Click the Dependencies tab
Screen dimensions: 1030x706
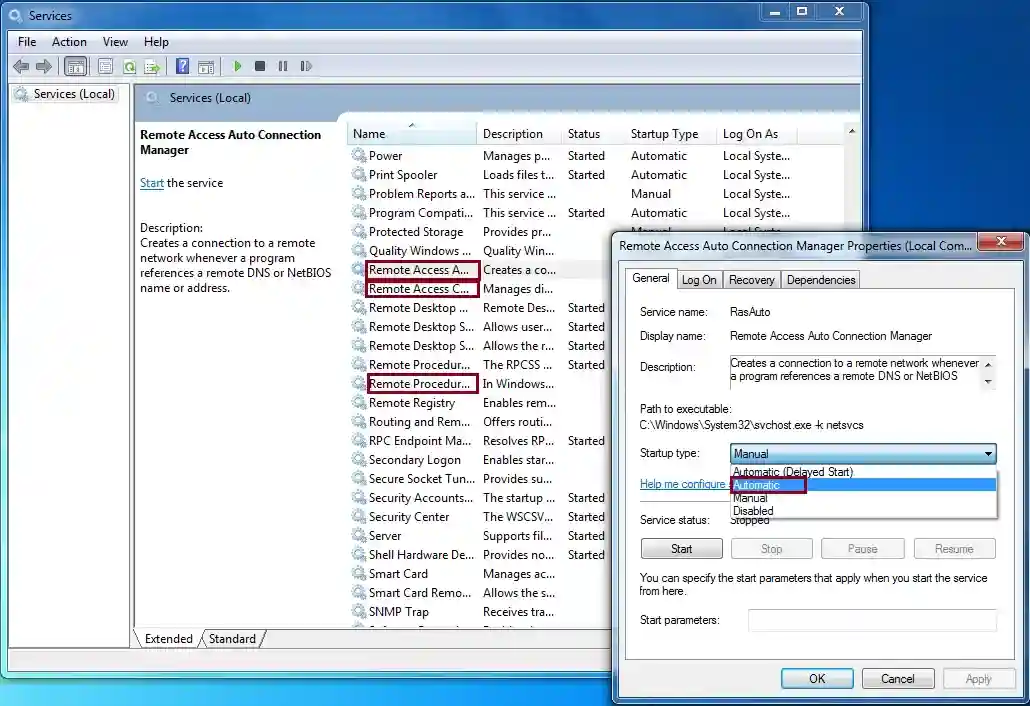tap(820, 279)
